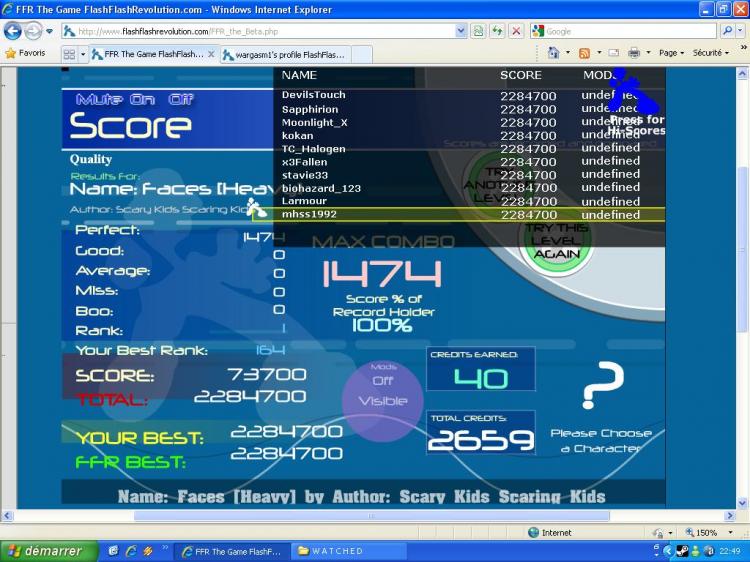Click the Home page icon
Viewport: 750px width, 562px height.
pyautogui.click(x=554, y=53)
